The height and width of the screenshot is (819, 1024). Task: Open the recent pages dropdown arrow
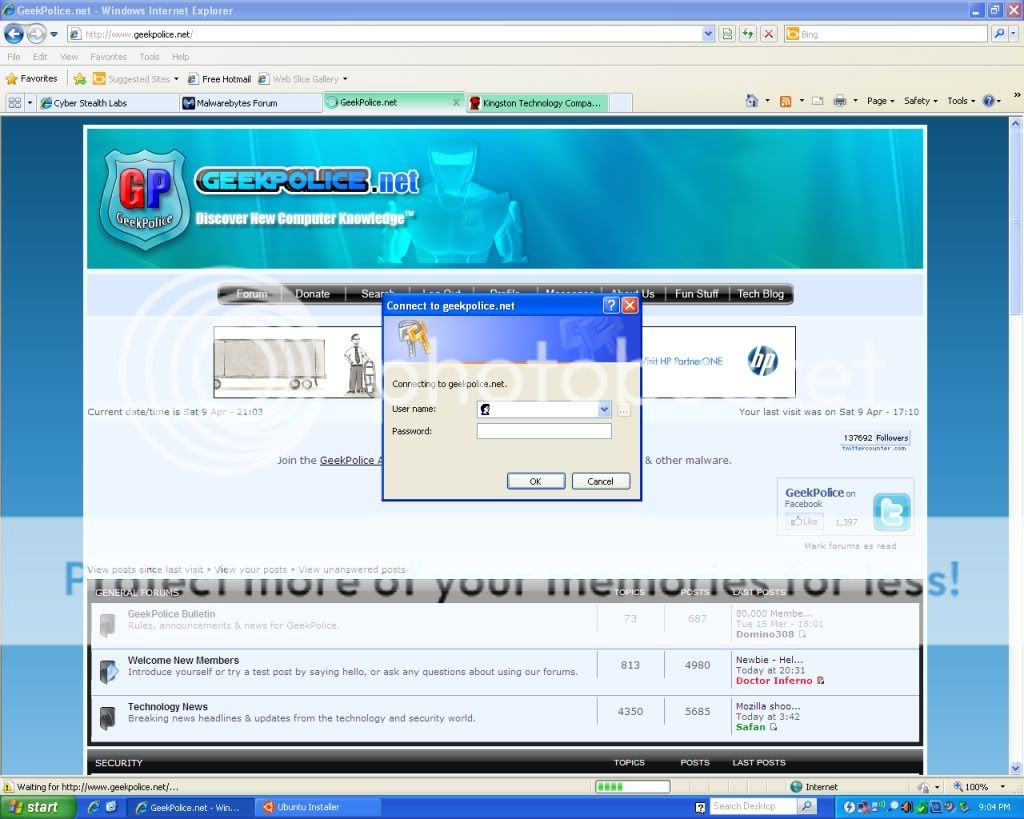(54, 34)
